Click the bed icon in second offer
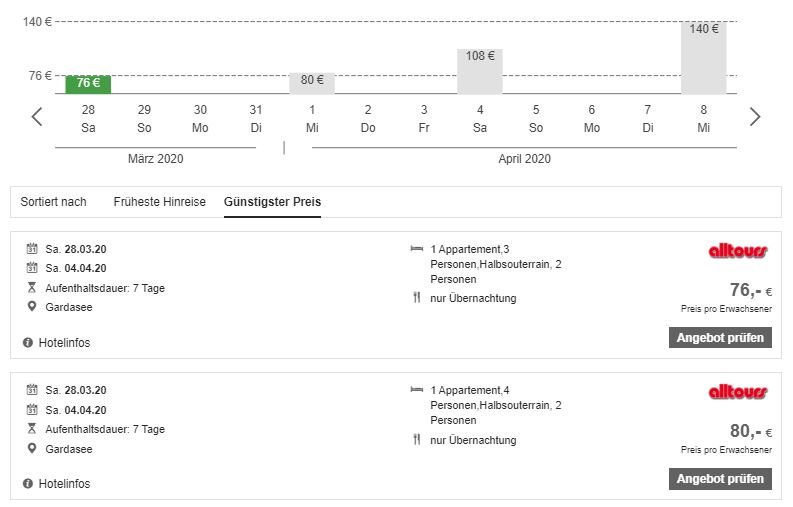793x507 pixels. (417, 389)
